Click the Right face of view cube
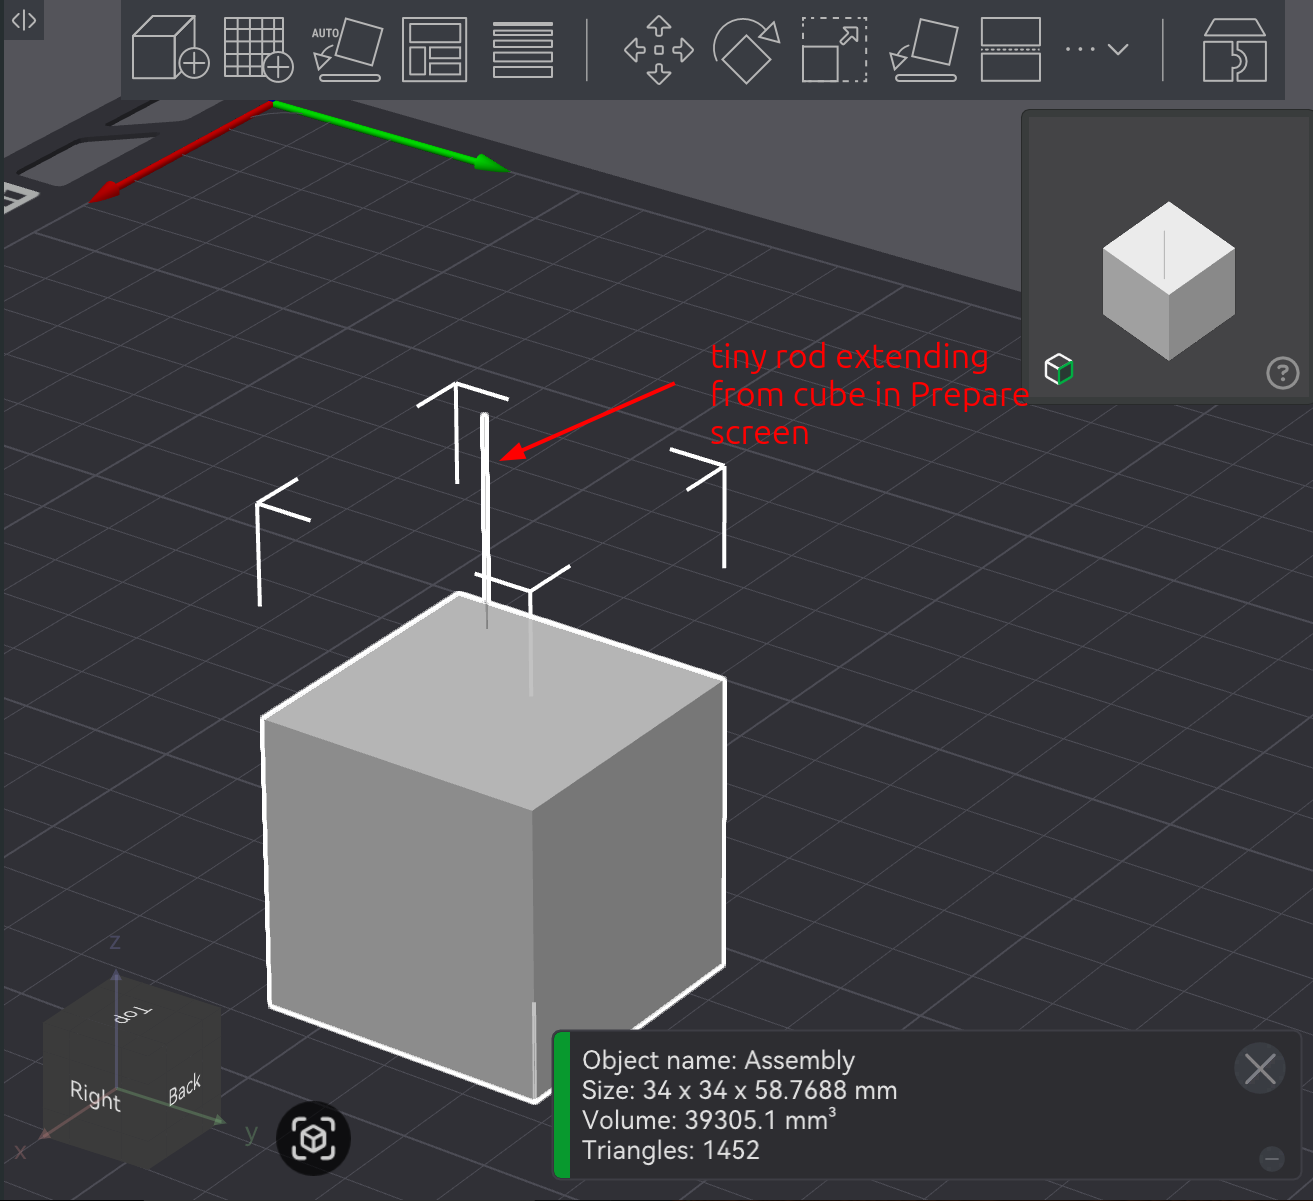Image resolution: width=1313 pixels, height=1201 pixels. tap(95, 1096)
